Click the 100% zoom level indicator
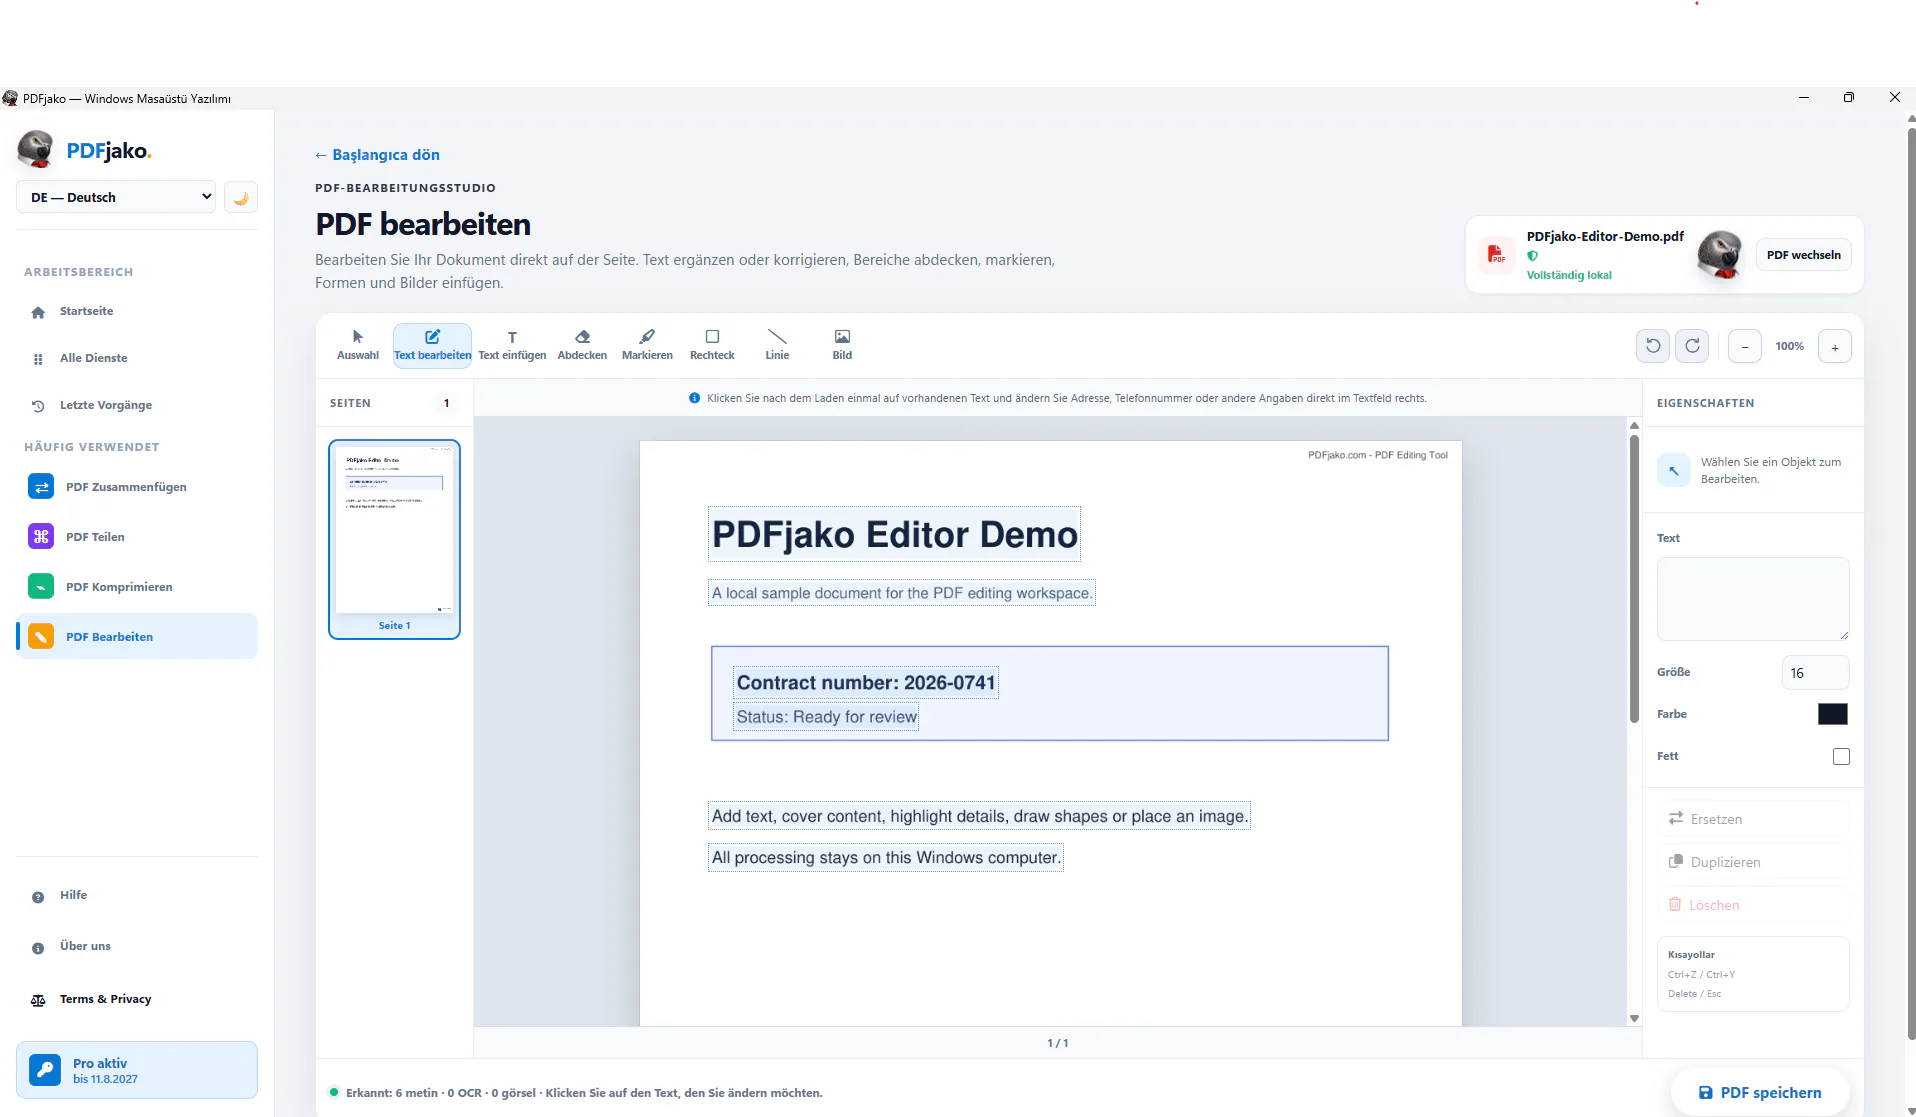Screen dimensions: 1916x1117 1789,346
